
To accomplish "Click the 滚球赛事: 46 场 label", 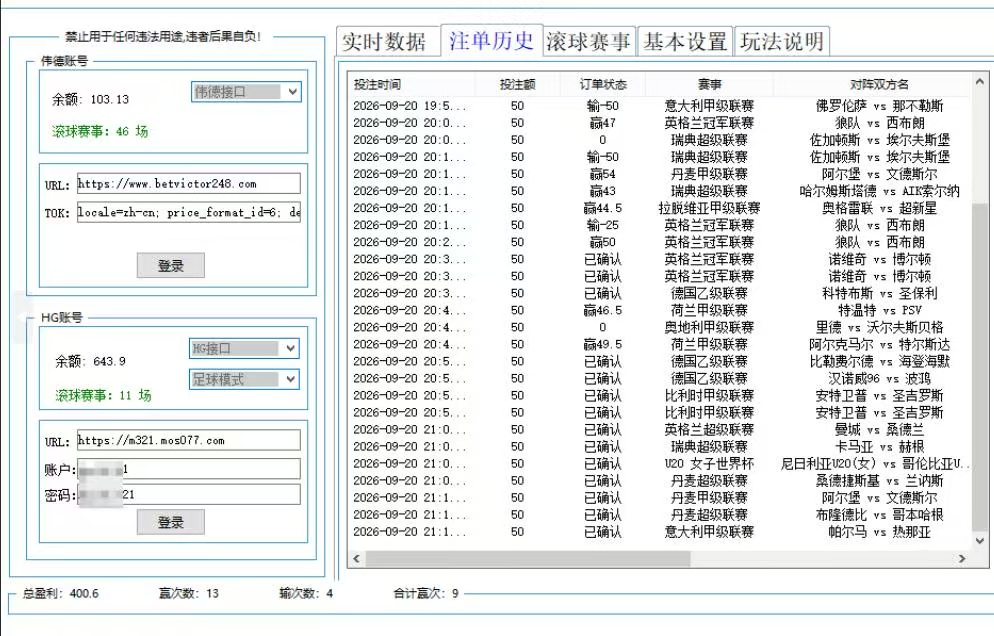I will click(100, 131).
